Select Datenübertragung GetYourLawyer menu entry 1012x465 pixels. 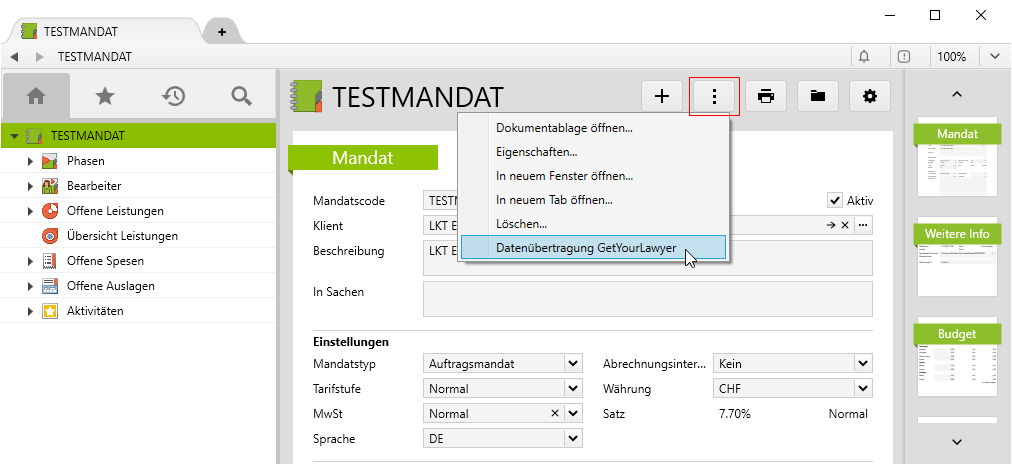coord(585,248)
